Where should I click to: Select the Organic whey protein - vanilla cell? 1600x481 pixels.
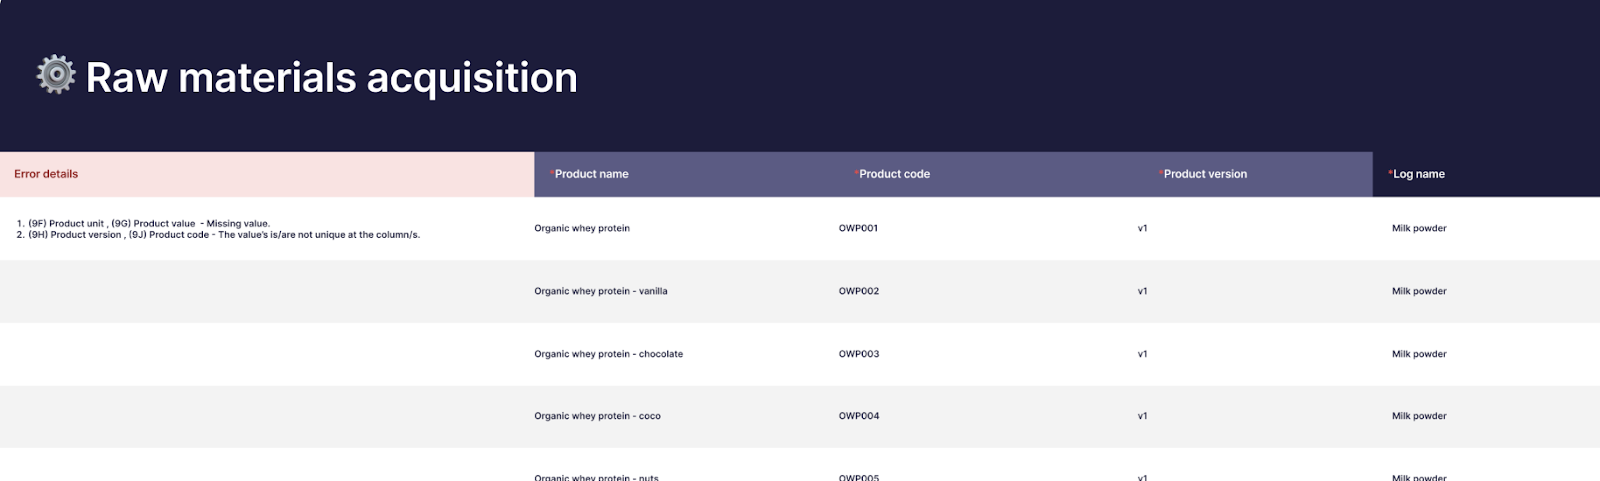click(x=600, y=291)
